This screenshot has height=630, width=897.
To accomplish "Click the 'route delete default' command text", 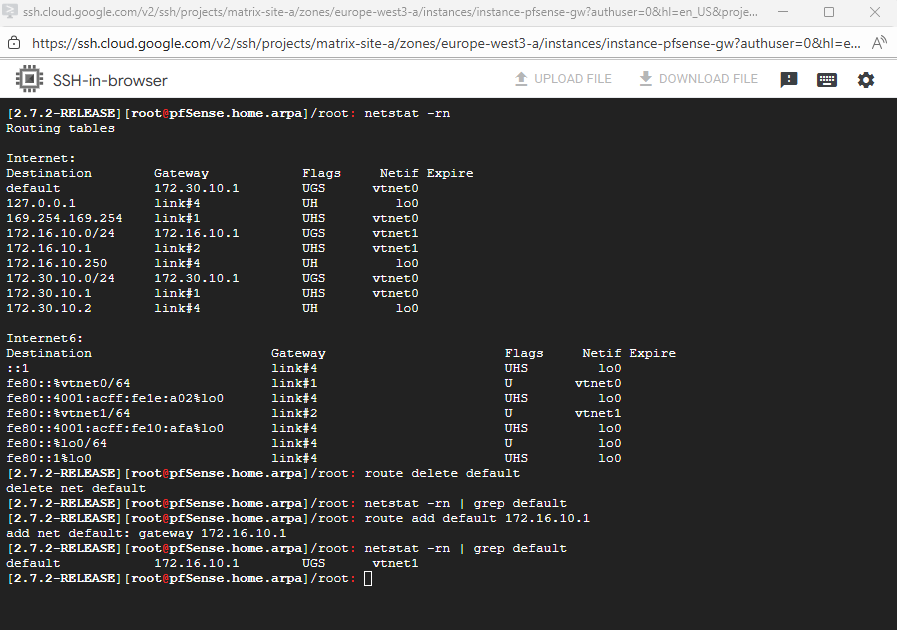I will coord(442,473).
